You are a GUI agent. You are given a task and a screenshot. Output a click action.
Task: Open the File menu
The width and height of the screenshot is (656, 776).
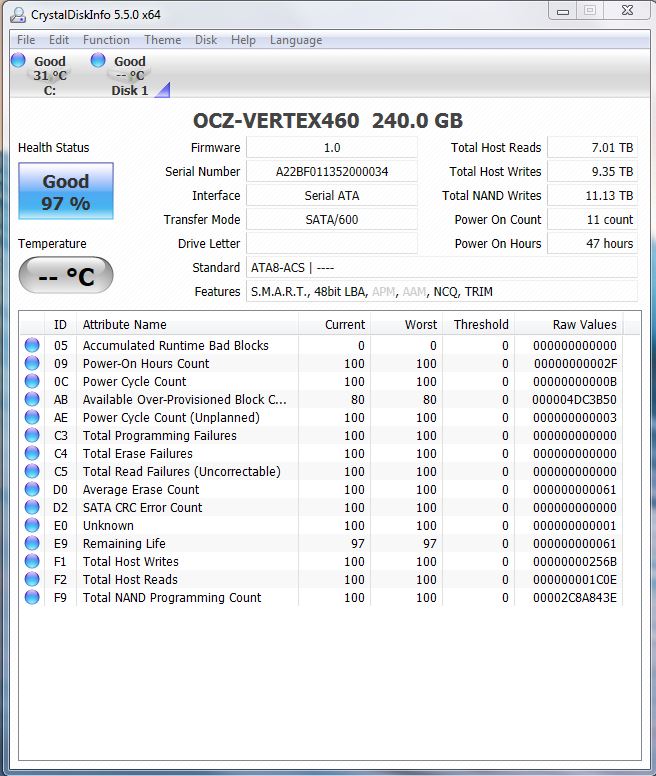click(26, 40)
